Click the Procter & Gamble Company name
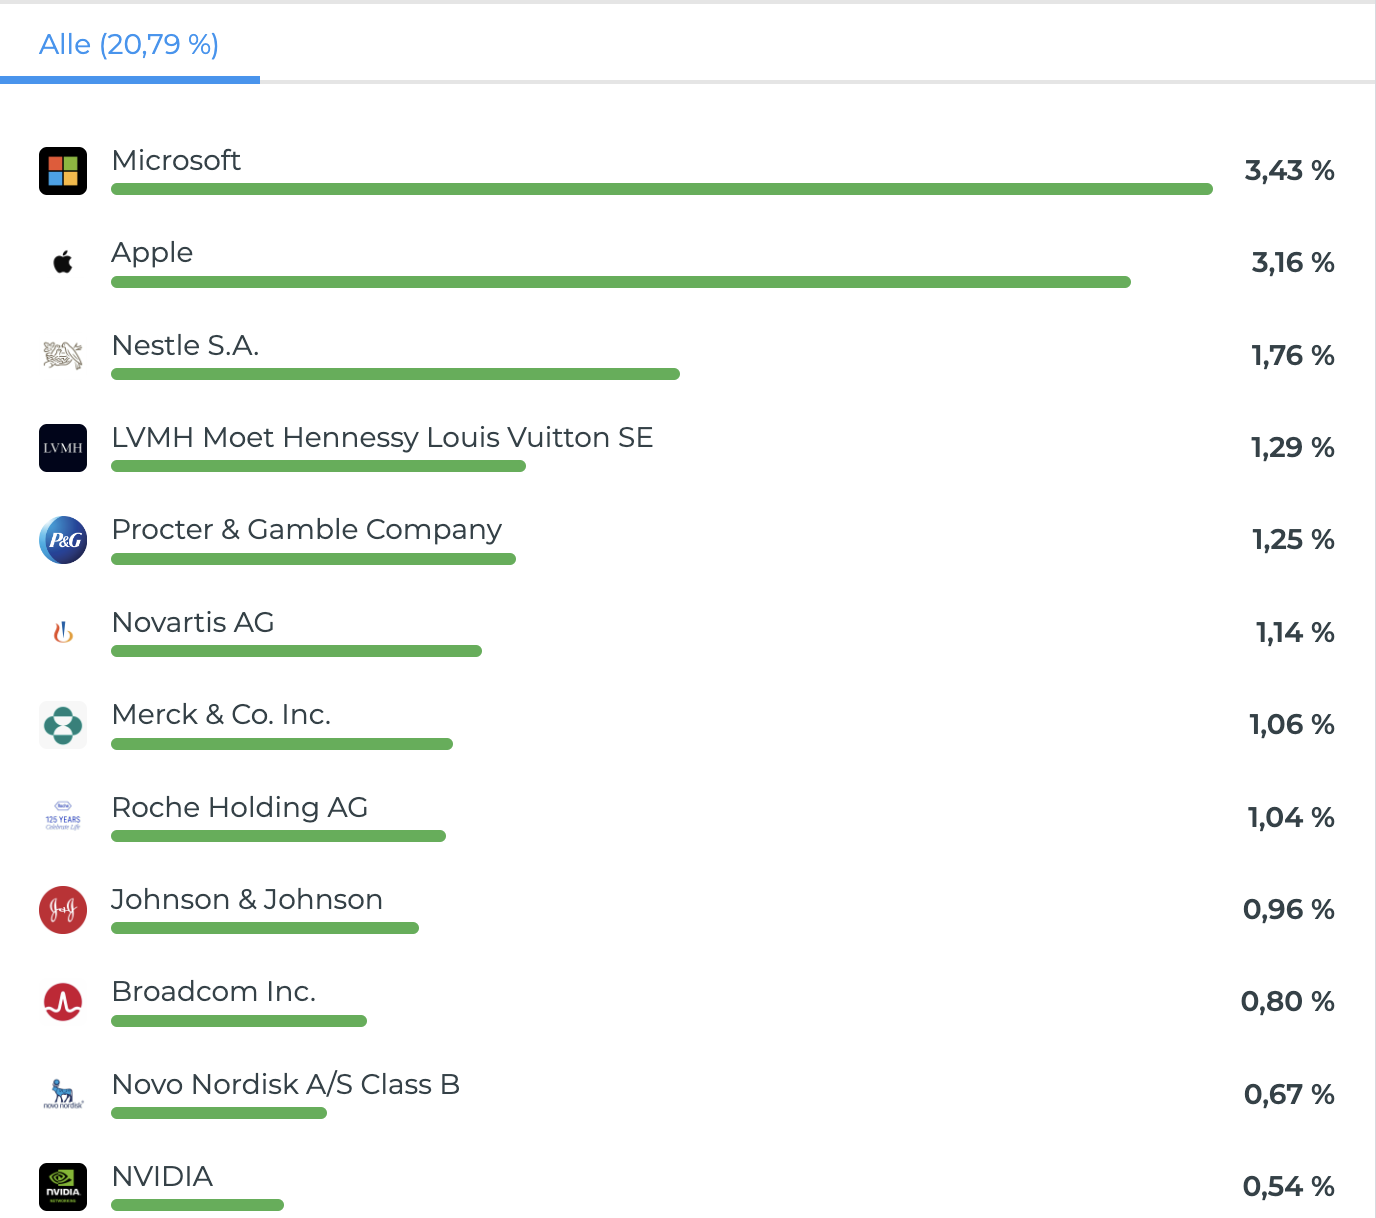 (306, 529)
